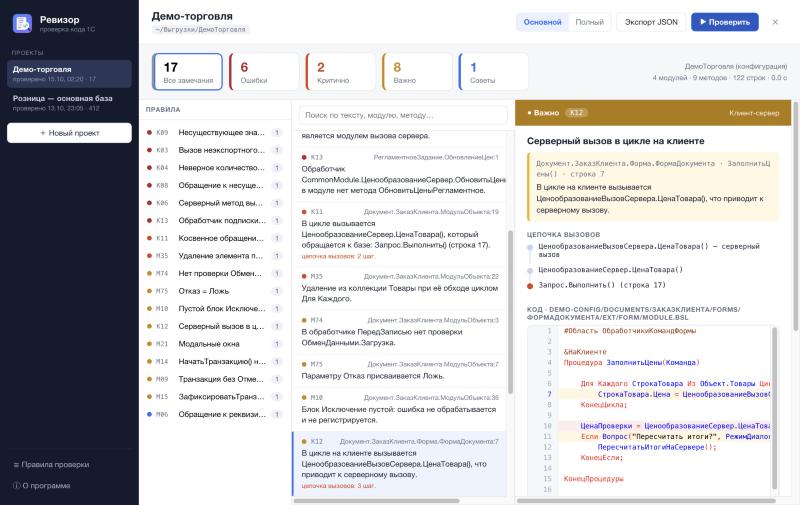Click the K12 badge in detail header

577,113
